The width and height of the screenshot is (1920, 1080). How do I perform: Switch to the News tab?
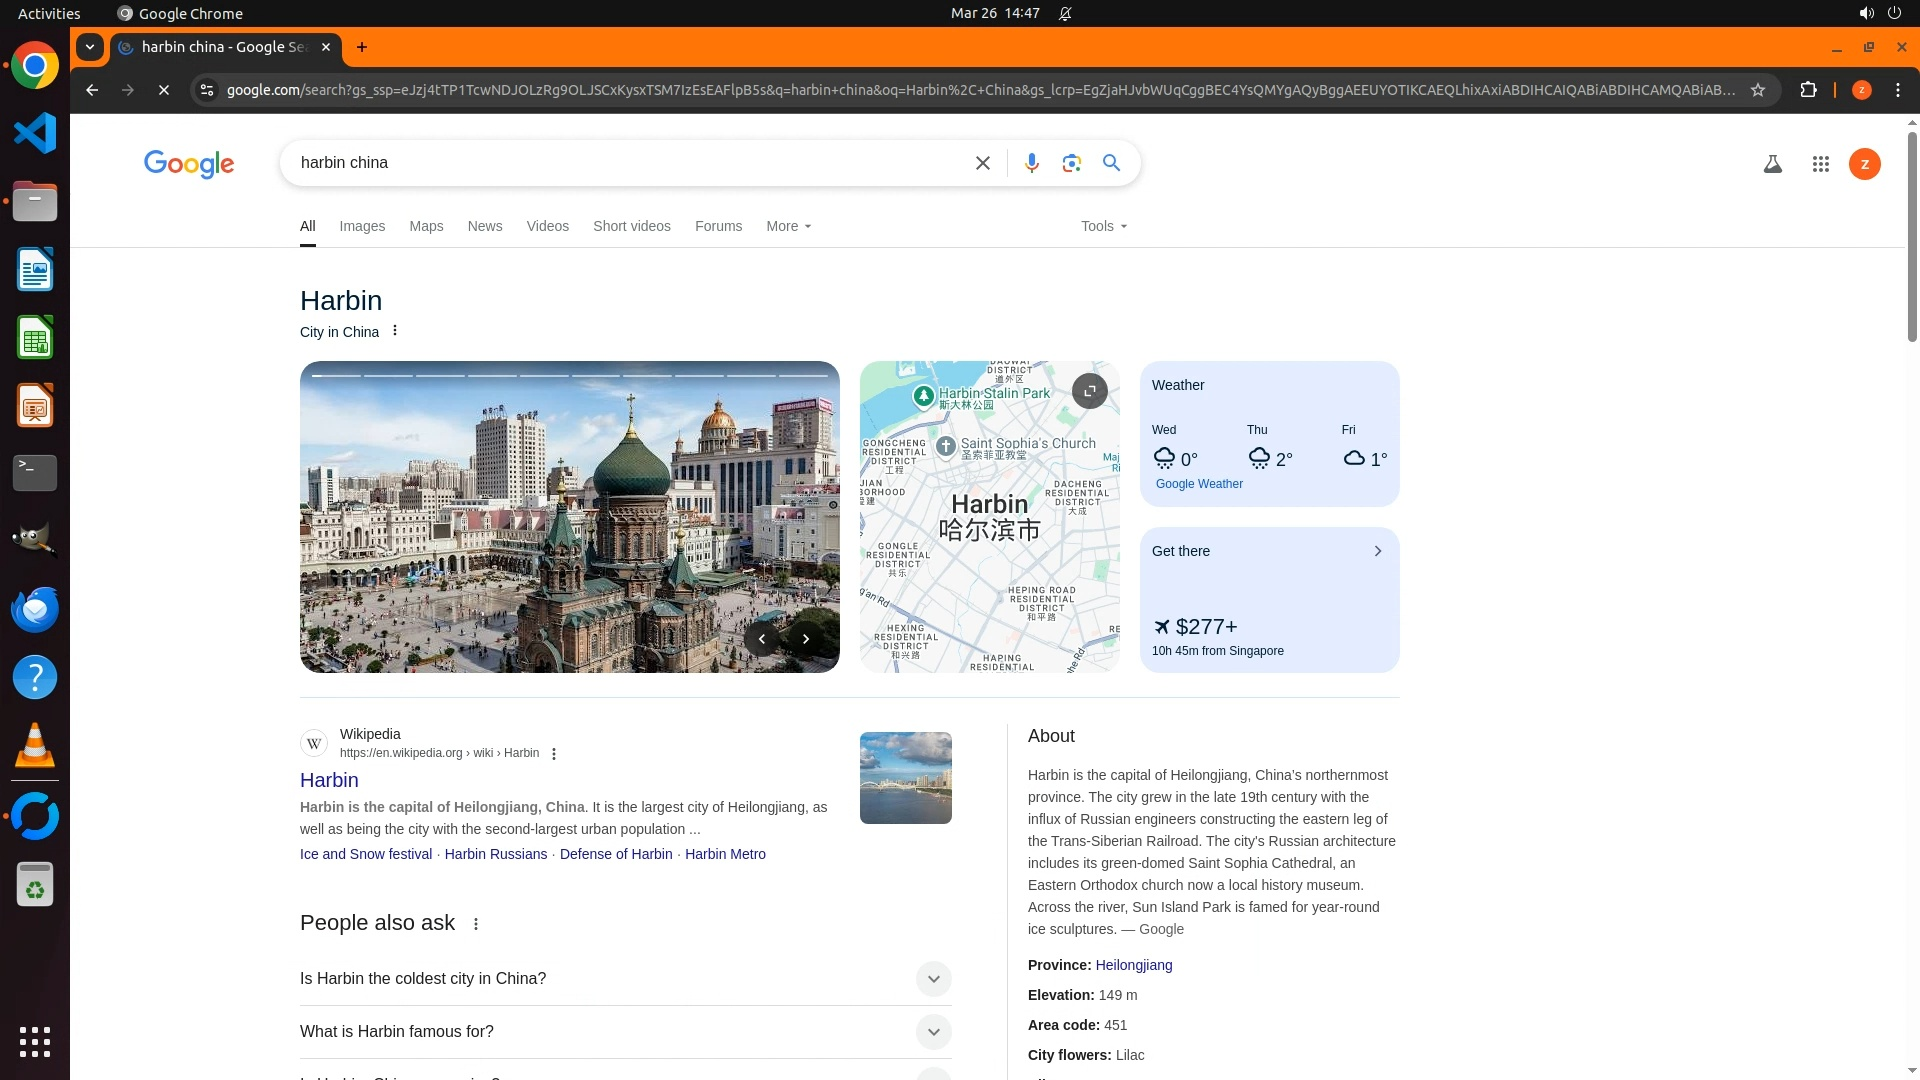485,226
